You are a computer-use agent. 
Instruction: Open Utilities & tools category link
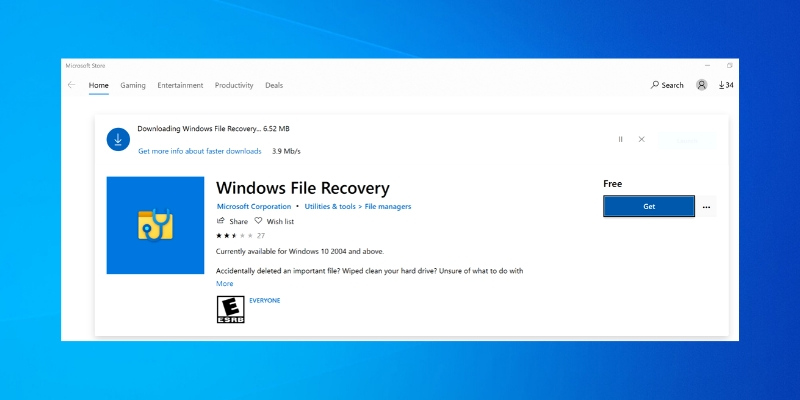coord(330,207)
